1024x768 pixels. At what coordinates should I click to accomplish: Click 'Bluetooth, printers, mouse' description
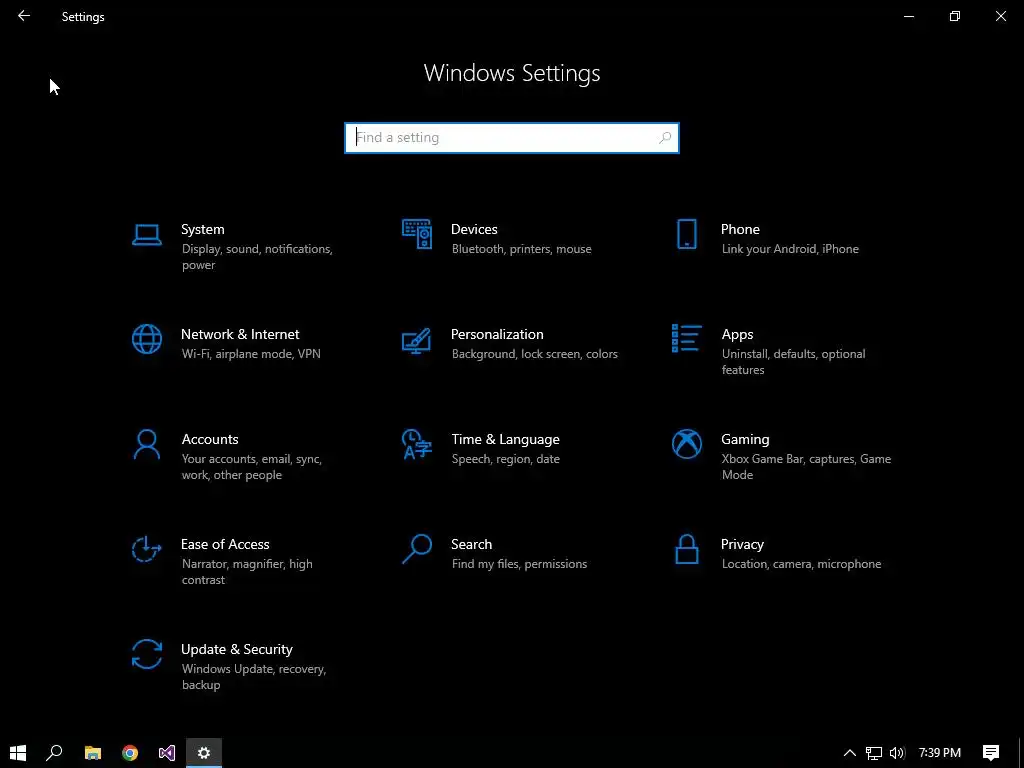coord(521,249)
